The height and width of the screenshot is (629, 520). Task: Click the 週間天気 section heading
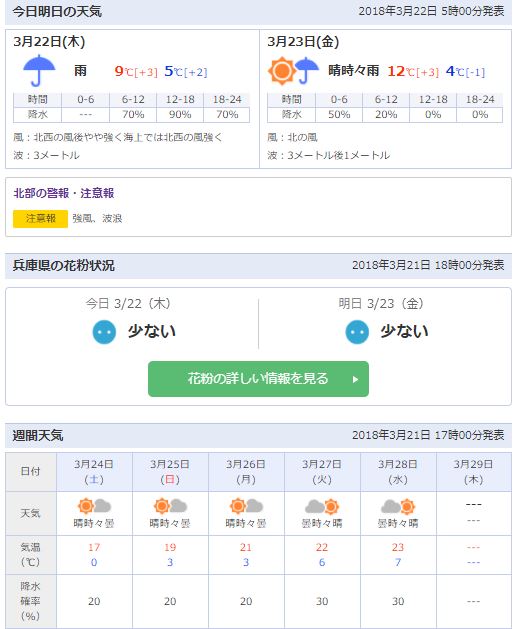pyautogui.click(x=38, y=435)
